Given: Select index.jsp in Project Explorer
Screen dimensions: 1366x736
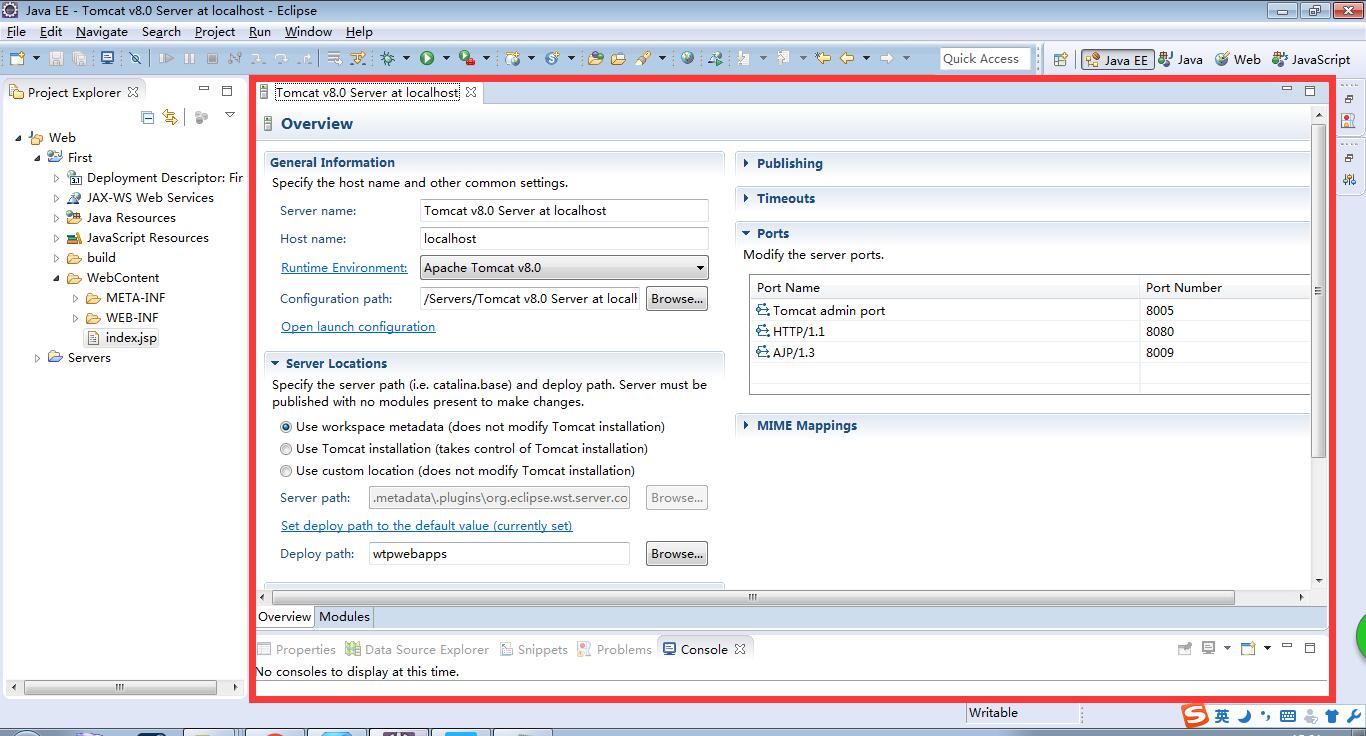Looking at the screenshot, I should tap(121, 338).
